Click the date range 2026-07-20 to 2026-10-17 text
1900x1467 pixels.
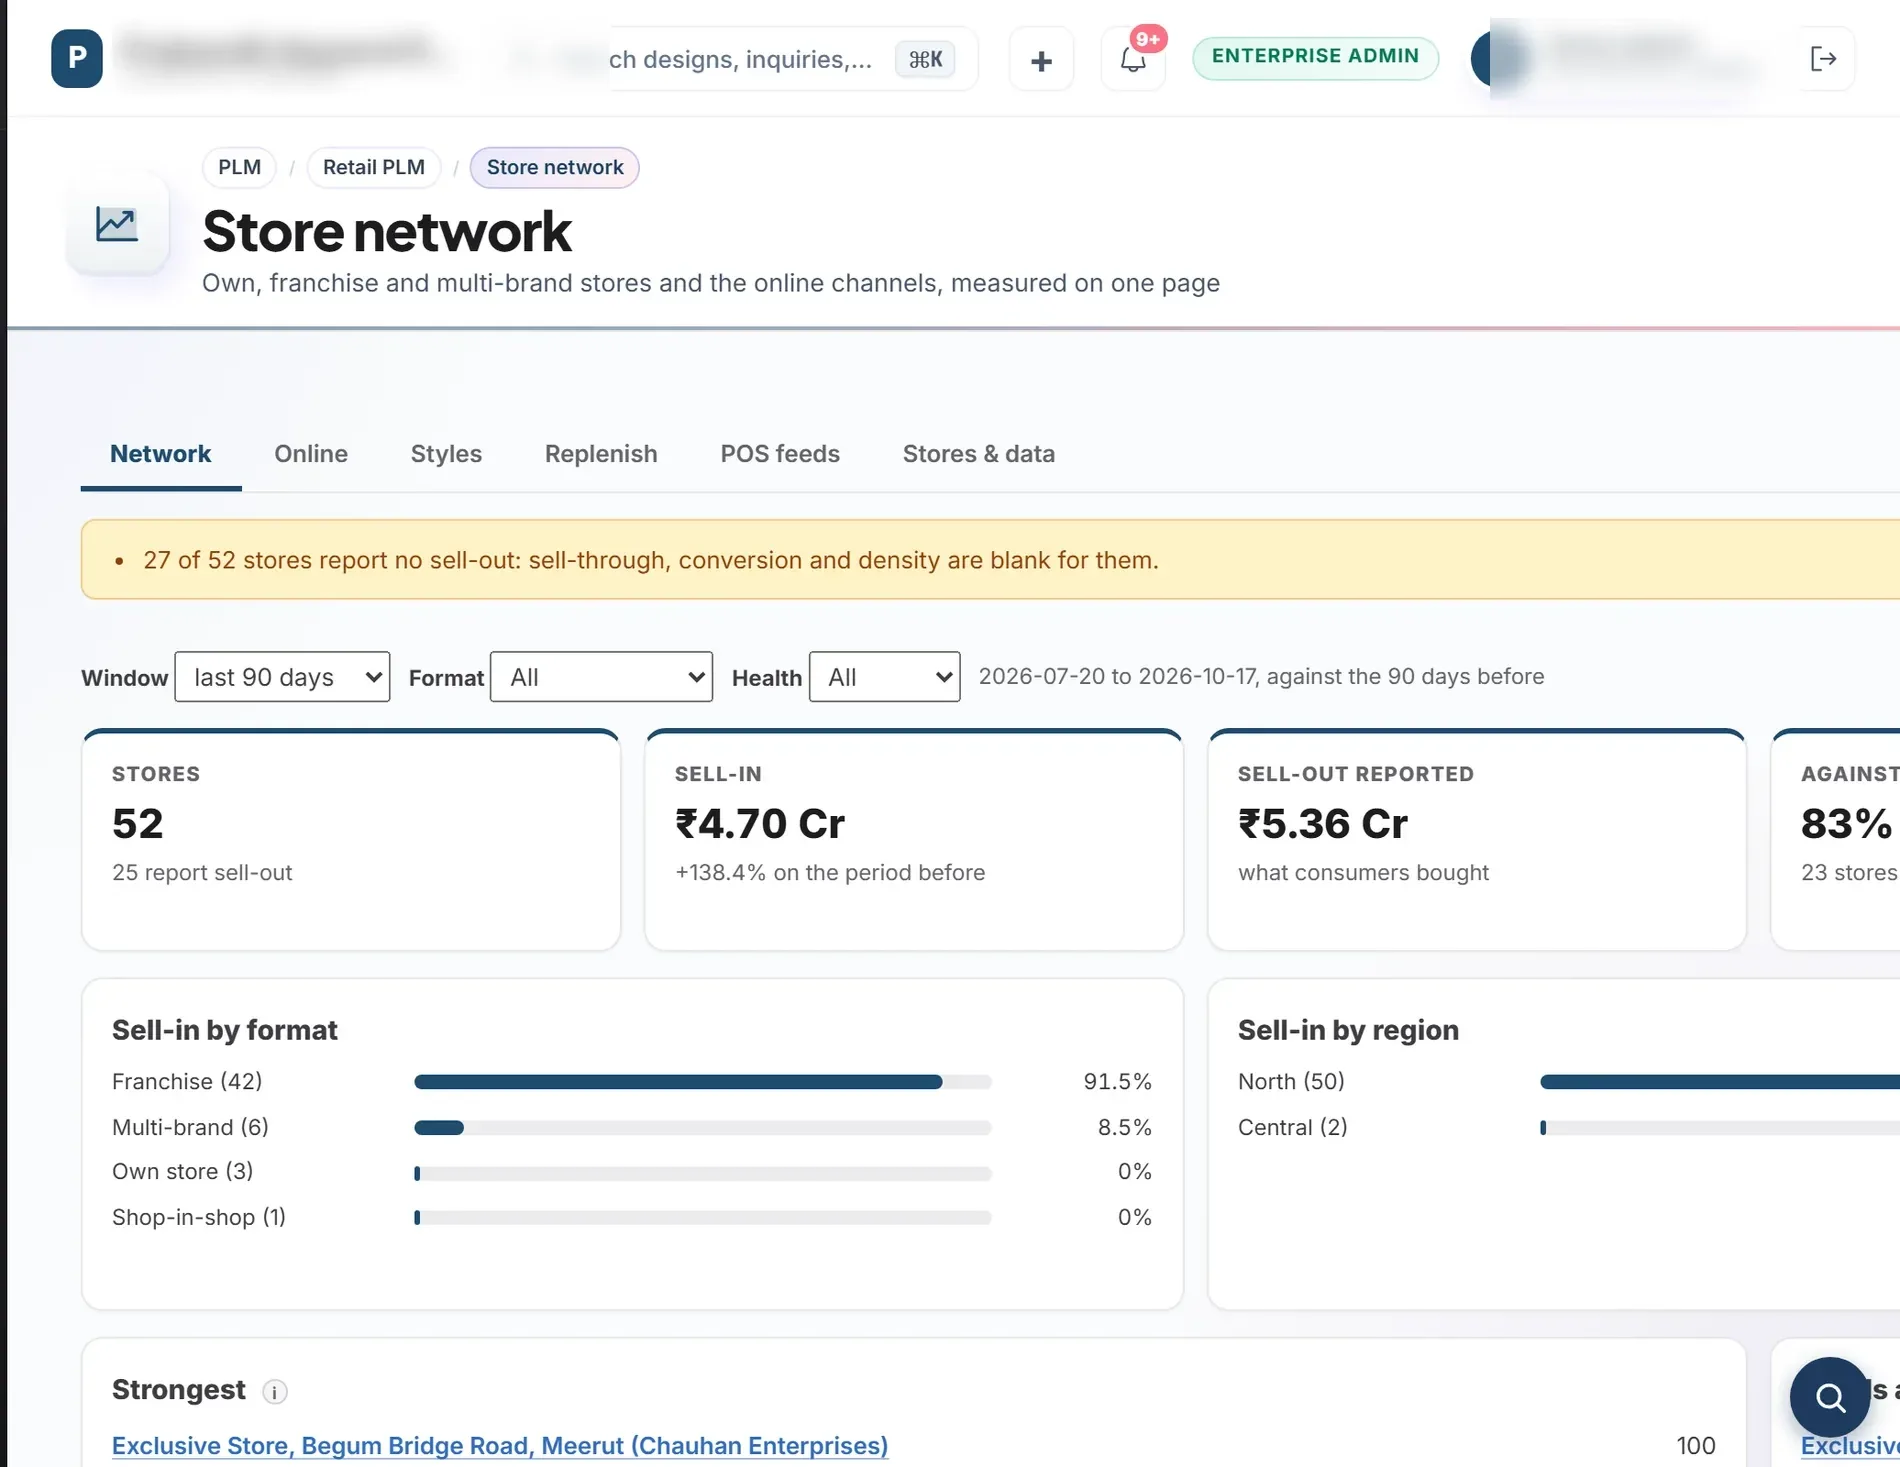(x=1261, y=676)
